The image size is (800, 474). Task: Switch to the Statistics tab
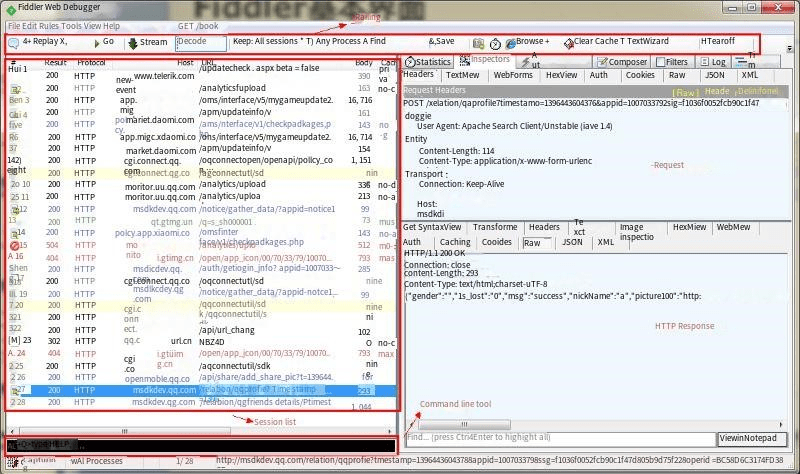click(428, 62)
